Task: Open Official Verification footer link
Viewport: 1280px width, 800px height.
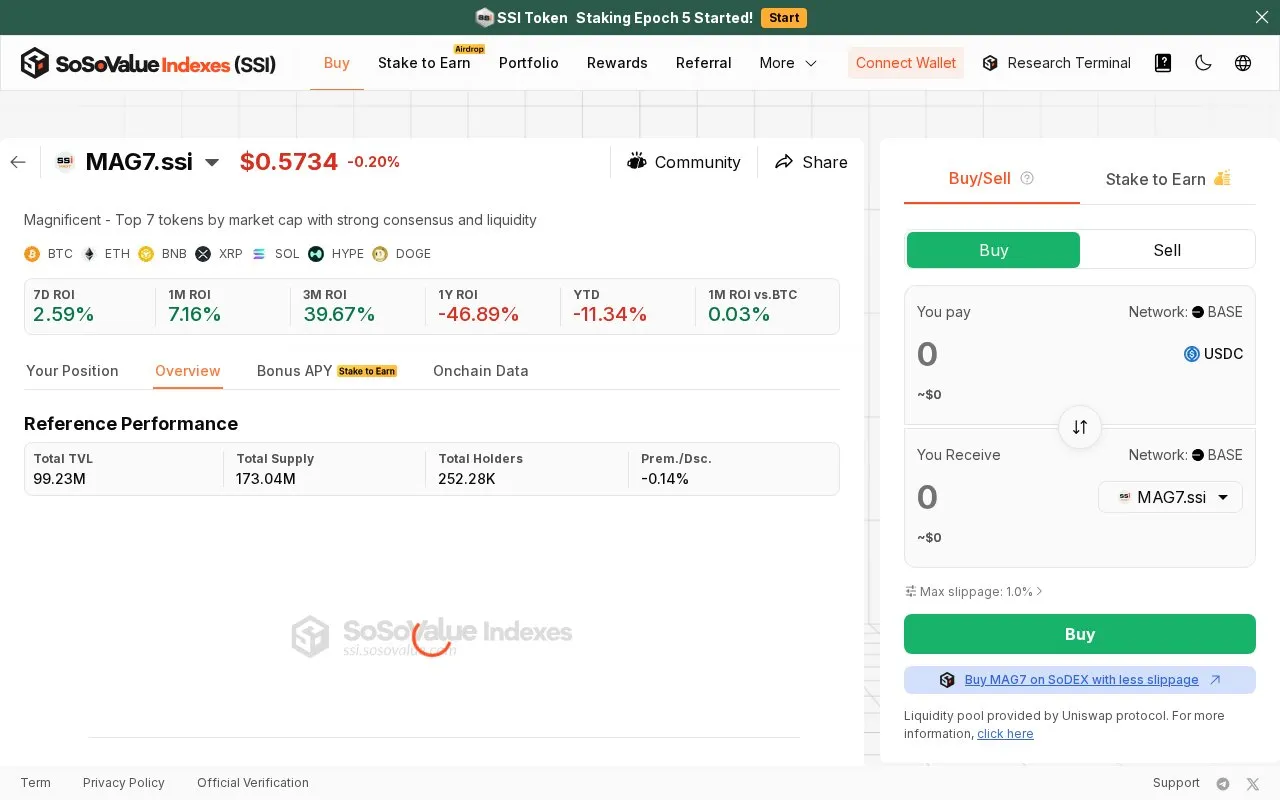Action: (253, 783)
